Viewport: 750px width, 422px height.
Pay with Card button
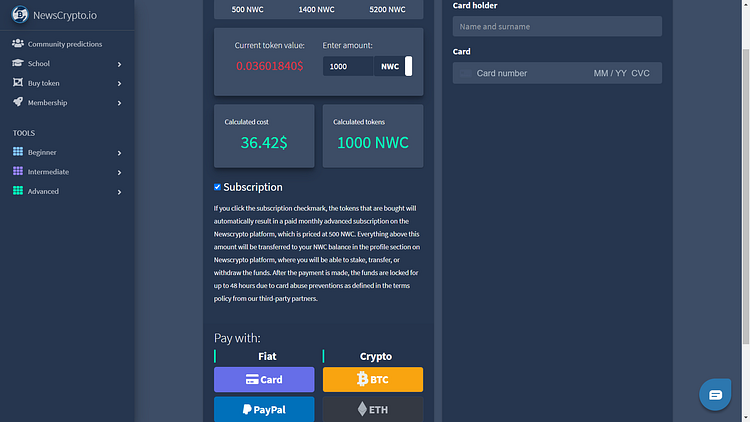(x=264, y=379)
